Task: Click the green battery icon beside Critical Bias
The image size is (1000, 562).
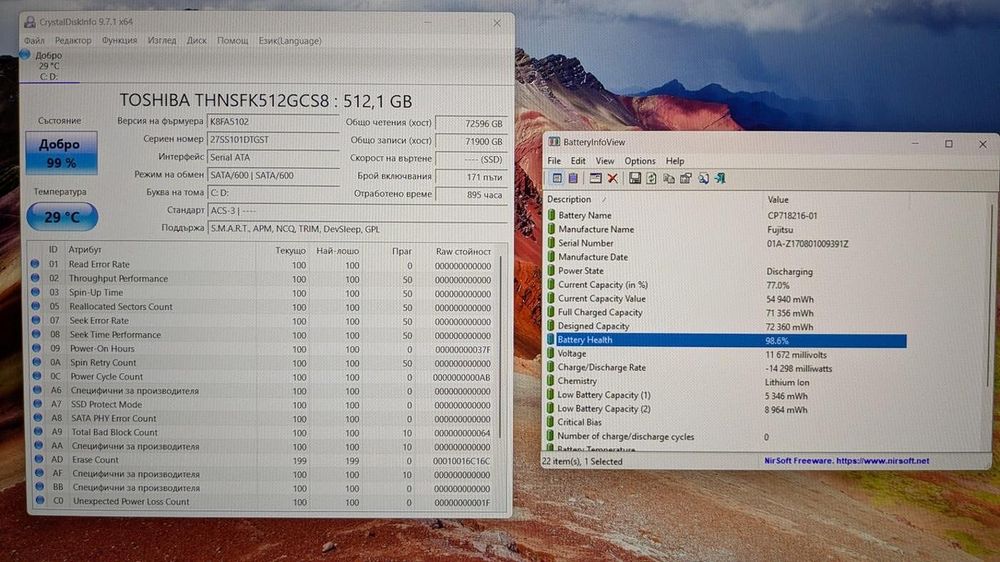Action: (550, 422)
